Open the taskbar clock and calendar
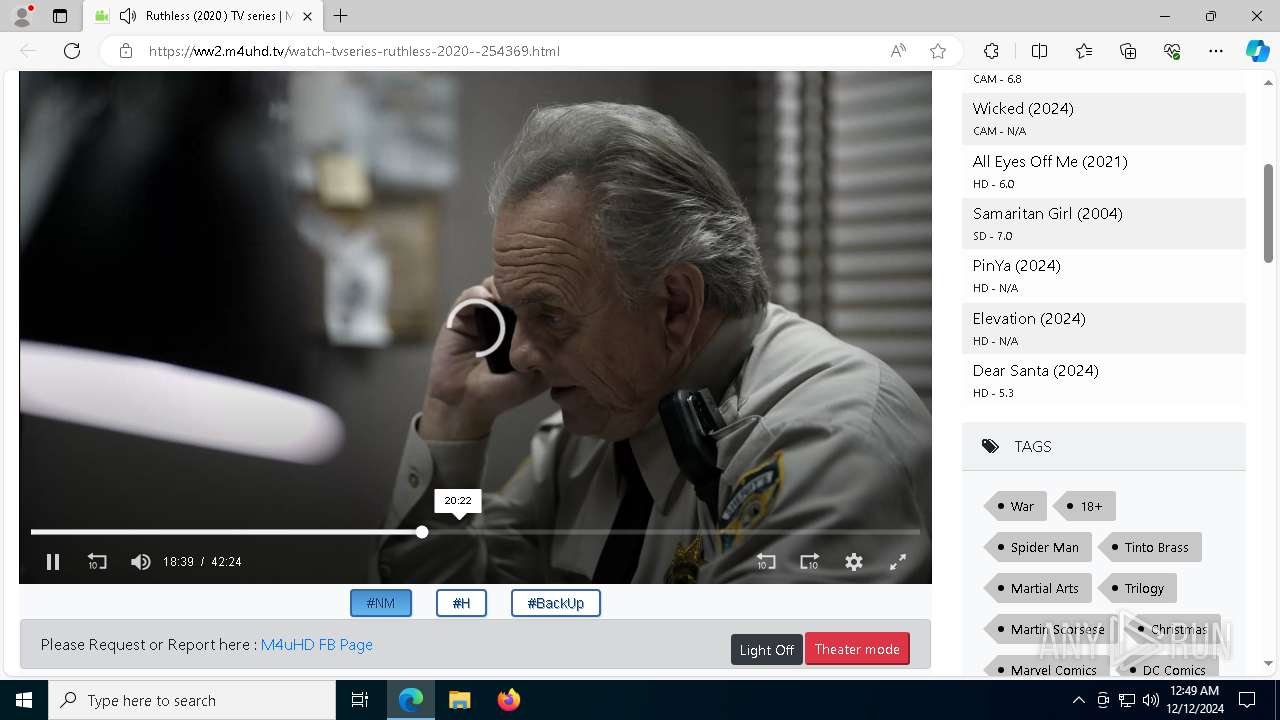 pos(1194,700)
